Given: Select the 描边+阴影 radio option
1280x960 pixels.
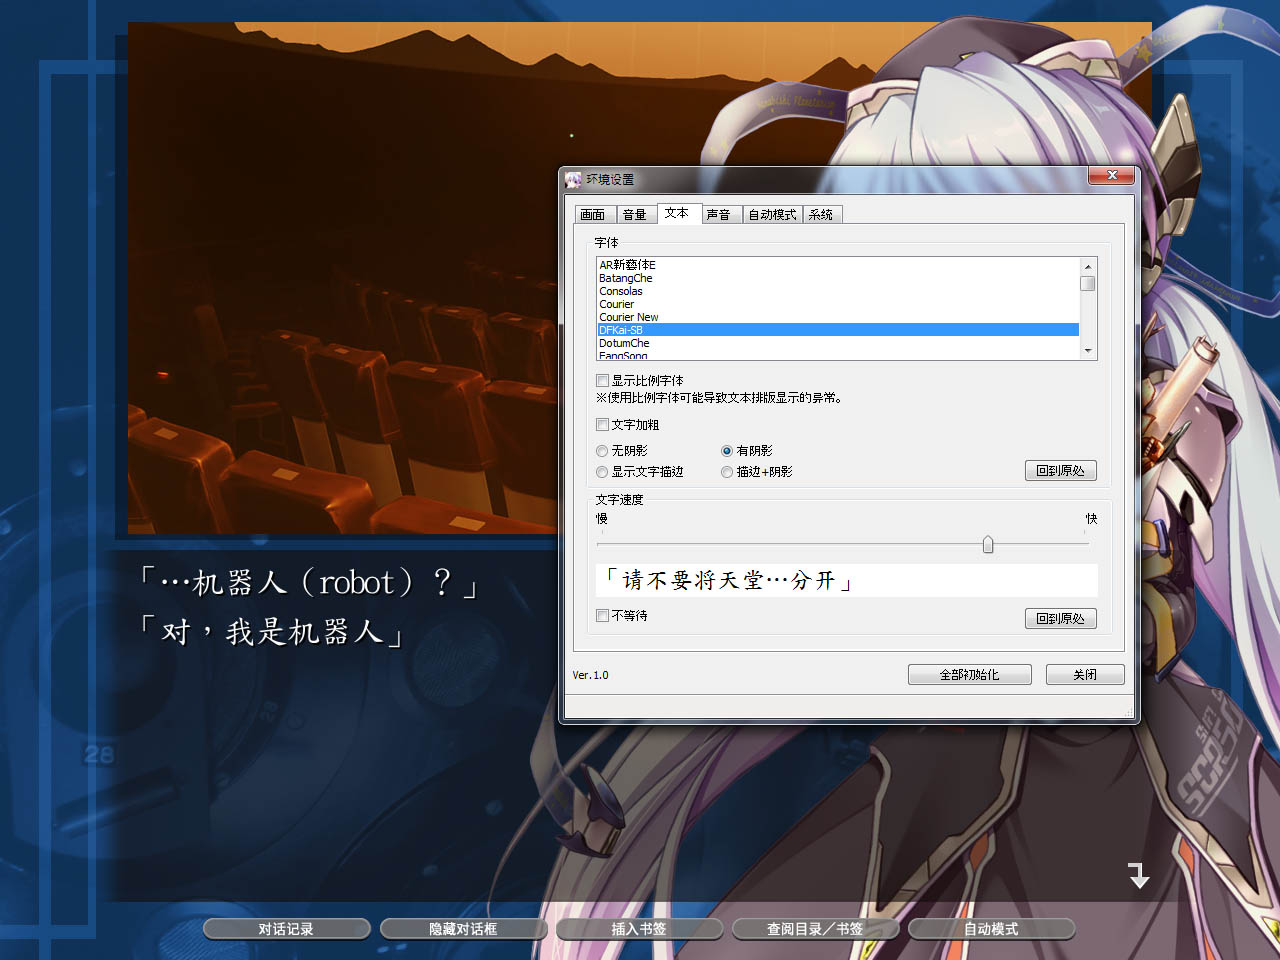Looking at the screenshot, I should pos(727,472).
